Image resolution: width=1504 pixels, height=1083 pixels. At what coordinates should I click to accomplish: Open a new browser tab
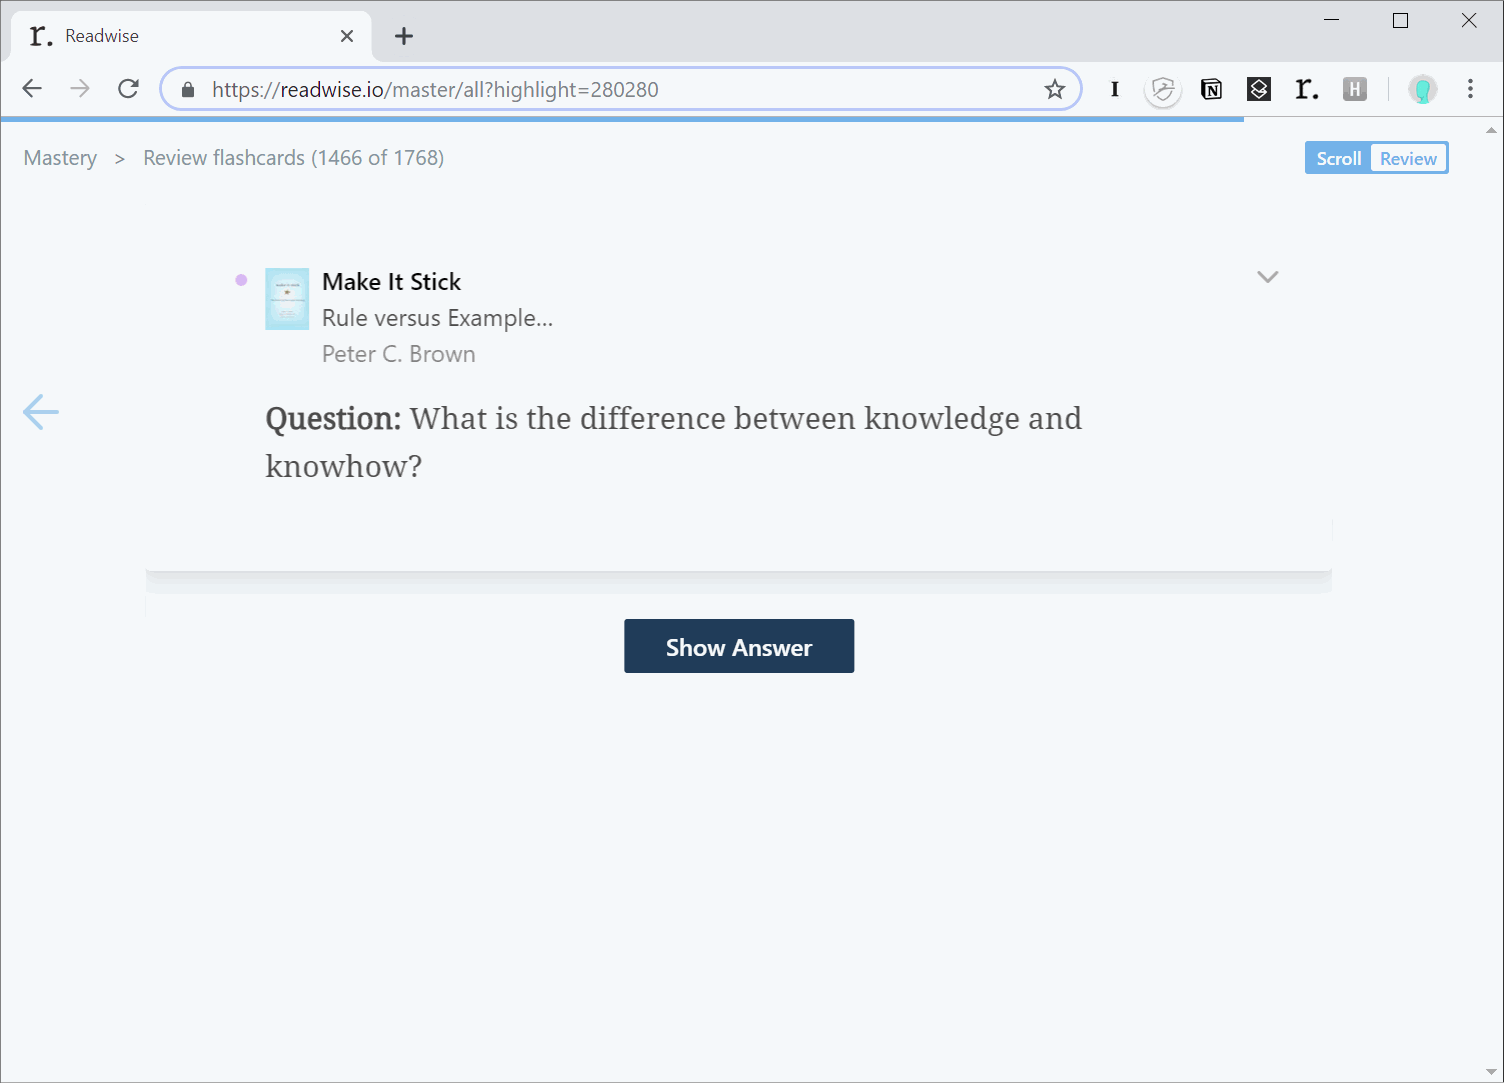coord(404,36)
